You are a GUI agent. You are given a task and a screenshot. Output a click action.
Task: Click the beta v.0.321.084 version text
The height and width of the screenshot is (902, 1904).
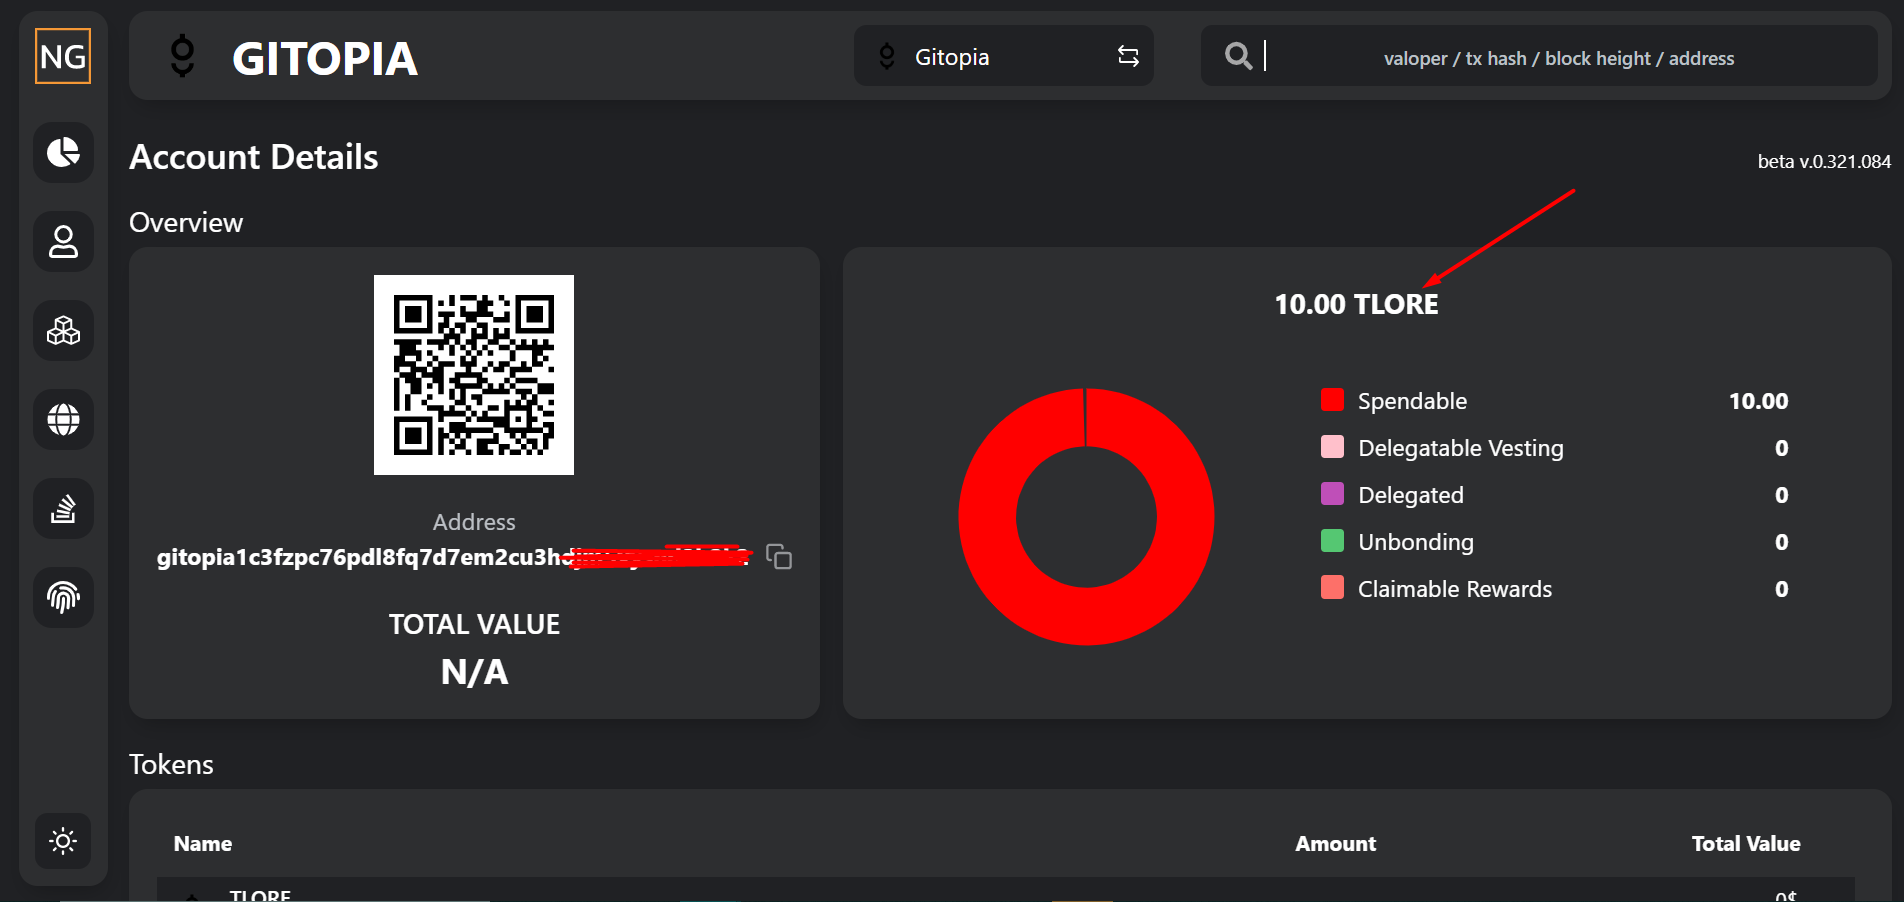[1824, 161]
